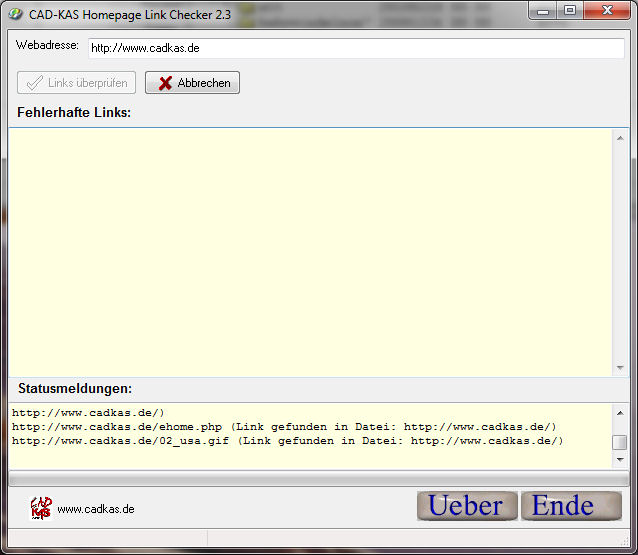
Task: Minimize the Link Checker window
Action: [x=545, y=11]
